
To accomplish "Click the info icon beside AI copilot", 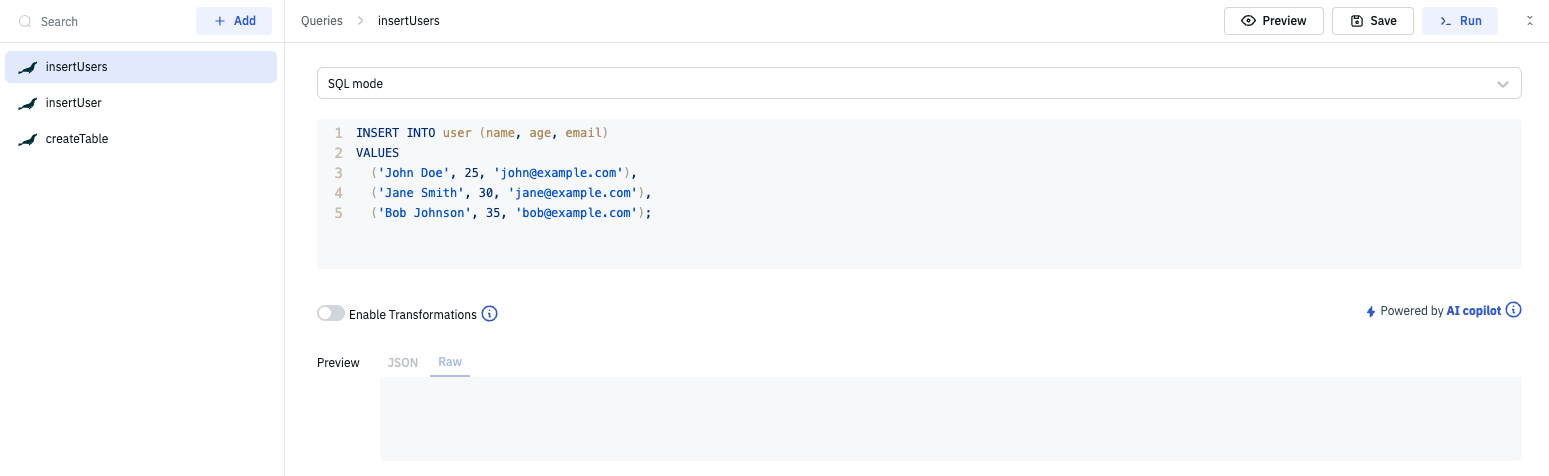I will [1513, 310].
